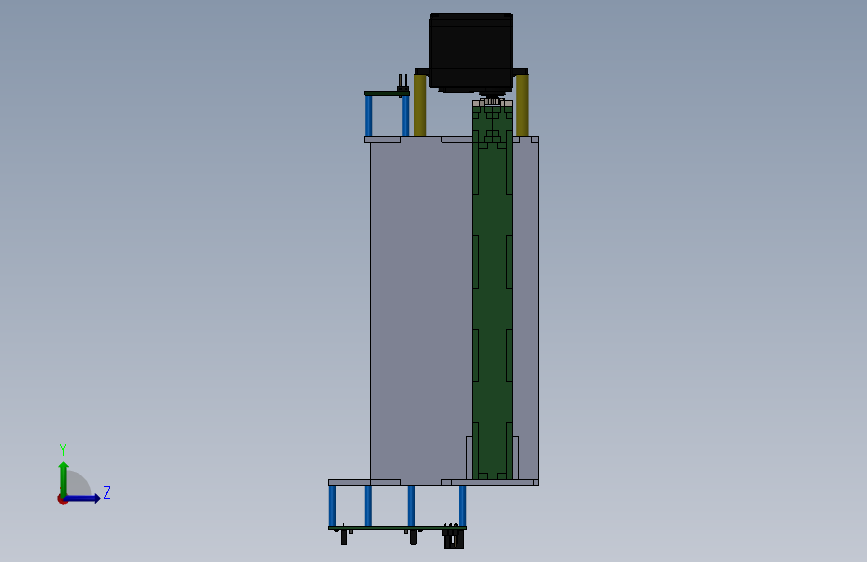Select the small green PCB at top left
The width and height of the screenshot is (867, 562).
click(387, 93)
